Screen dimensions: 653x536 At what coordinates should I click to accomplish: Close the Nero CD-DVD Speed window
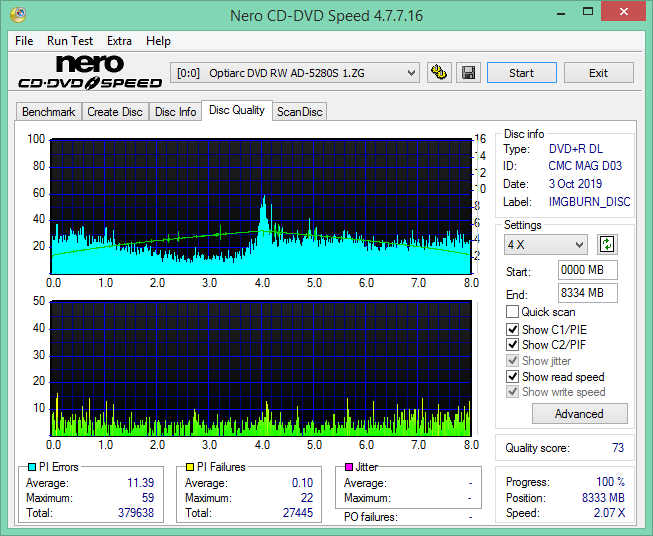[x=623, y=12]
